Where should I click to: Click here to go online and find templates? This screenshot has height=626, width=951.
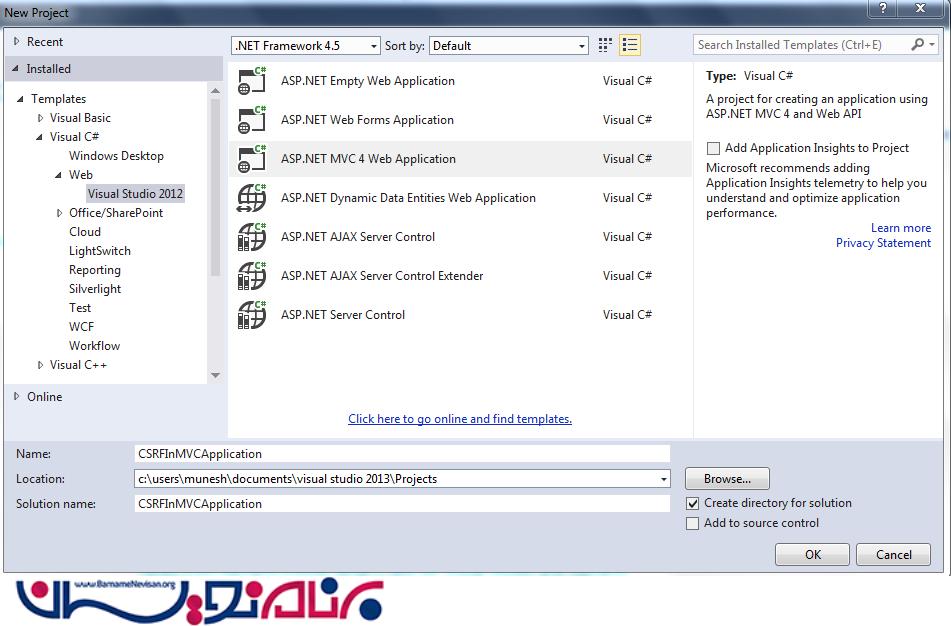pos(460,419)
